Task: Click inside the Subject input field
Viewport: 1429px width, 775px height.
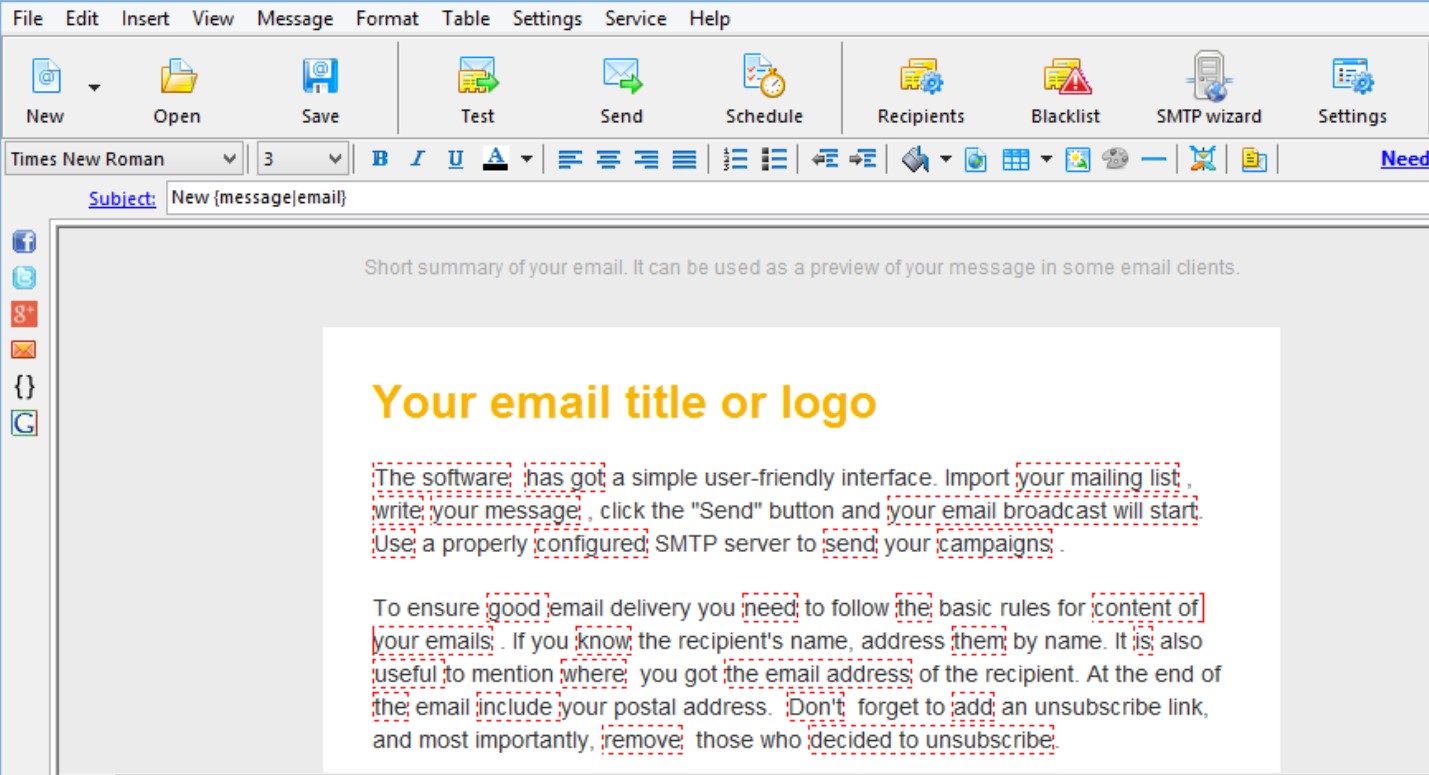Action: click(400, 197)
